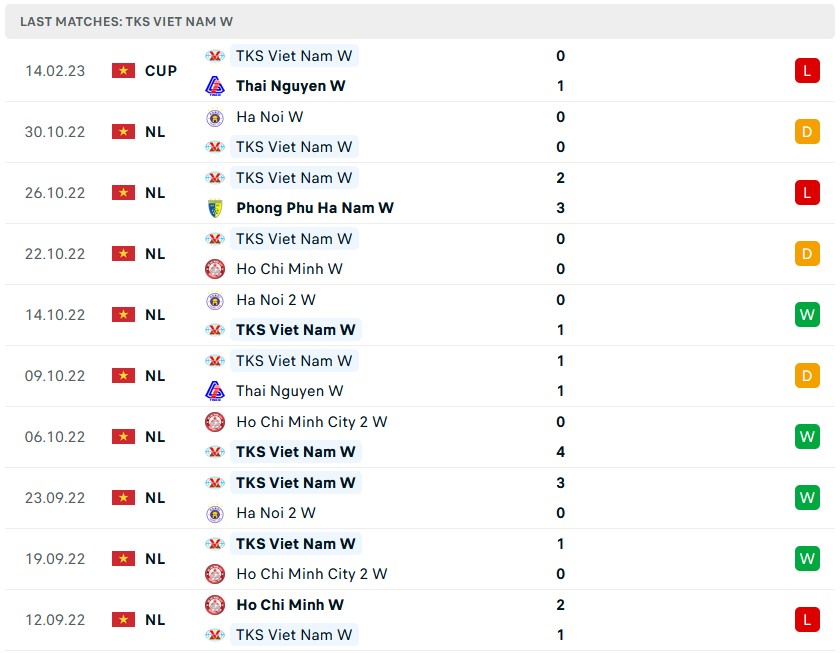Click the TKS Viet Nam W club logo
The width and height of the screenshot is (840, 653).
[215, 56]
